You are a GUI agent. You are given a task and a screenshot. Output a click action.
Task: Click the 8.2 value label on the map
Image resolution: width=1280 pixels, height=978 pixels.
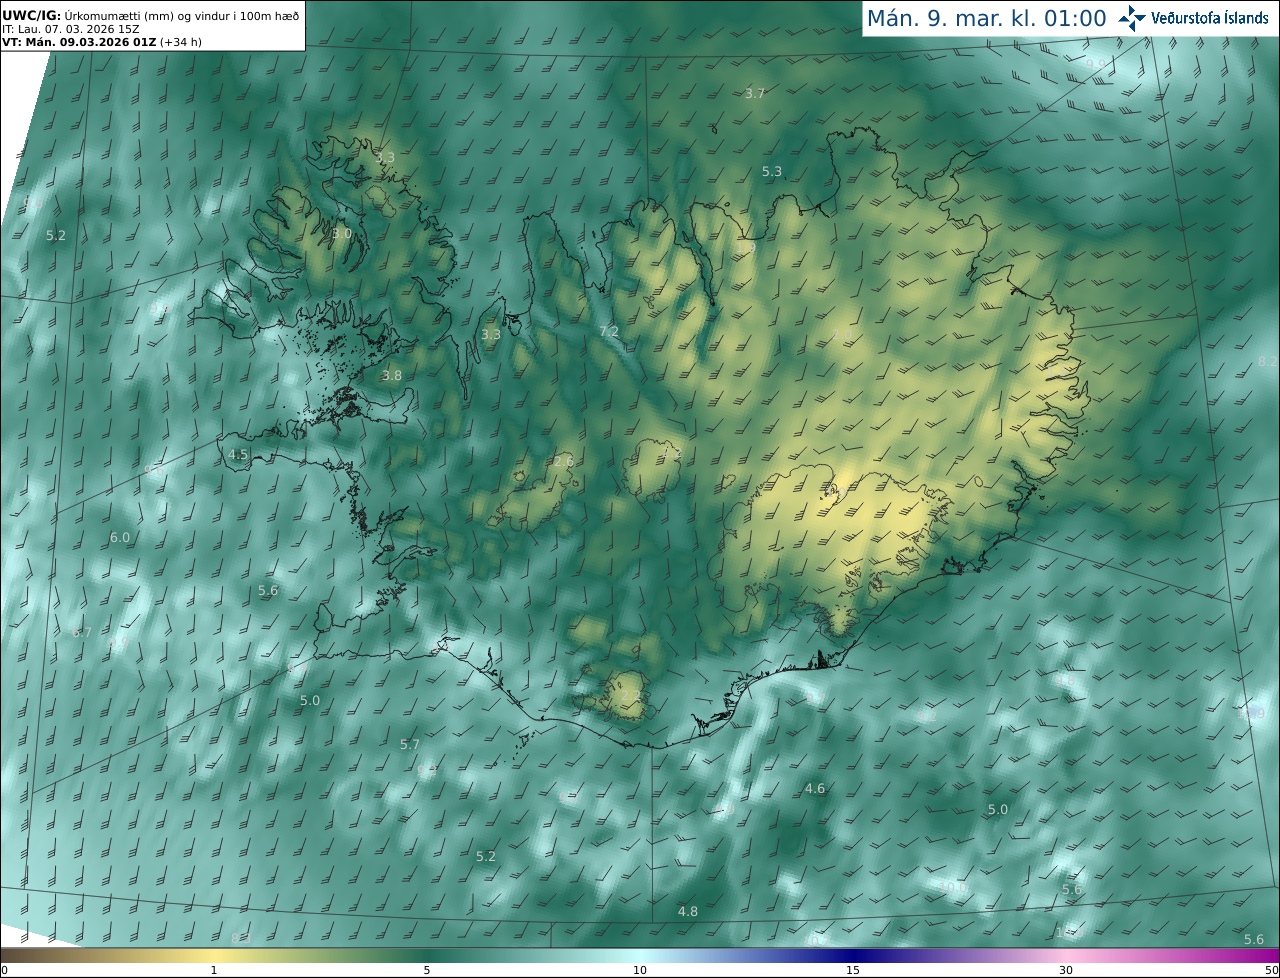click(1268, 361)
